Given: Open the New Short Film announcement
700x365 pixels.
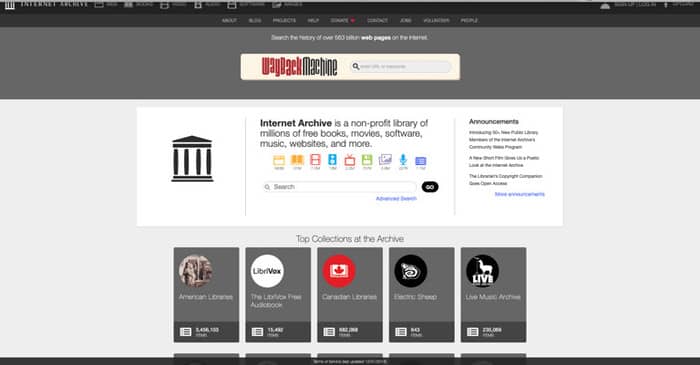Looking at the screenshot, I should click(x=504, y=162).
